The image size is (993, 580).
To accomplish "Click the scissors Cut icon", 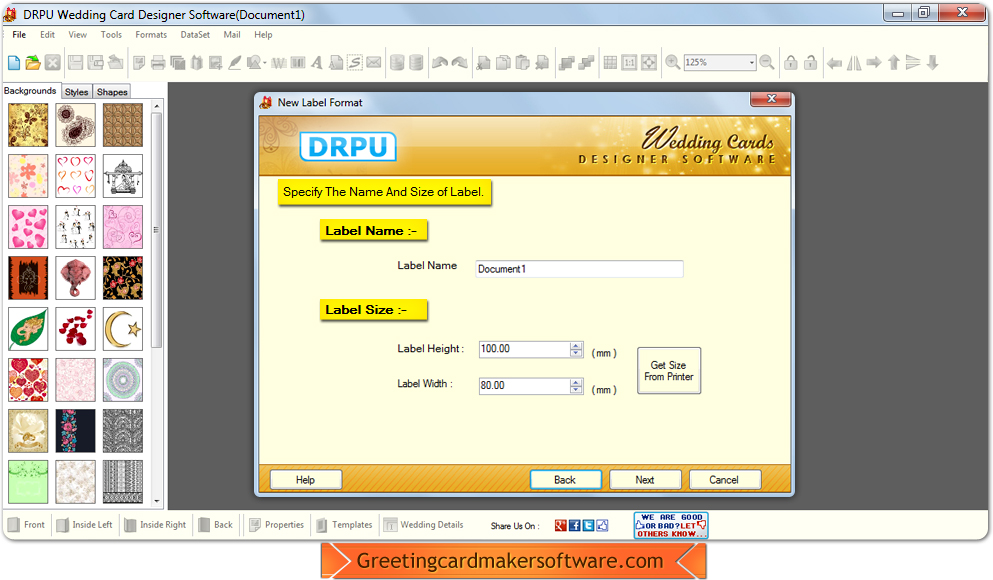I will 483,62.
